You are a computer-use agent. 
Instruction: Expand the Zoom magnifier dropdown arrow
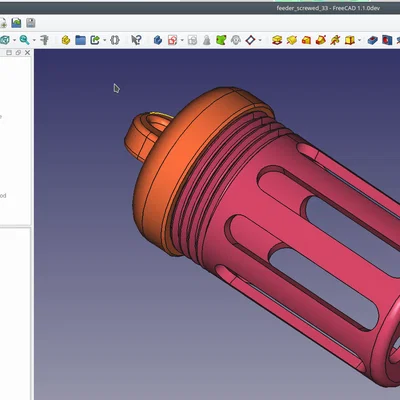[34, 40]
